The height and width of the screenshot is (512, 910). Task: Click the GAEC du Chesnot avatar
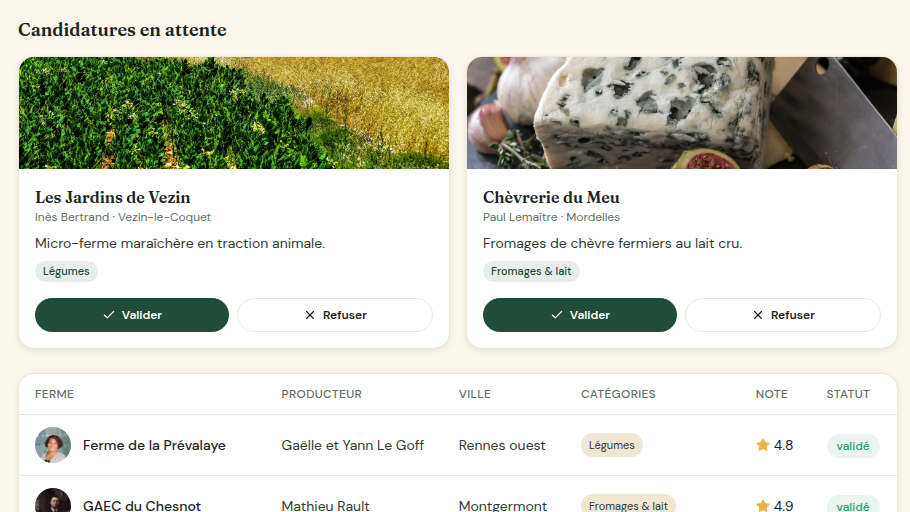tap(53, 500)
